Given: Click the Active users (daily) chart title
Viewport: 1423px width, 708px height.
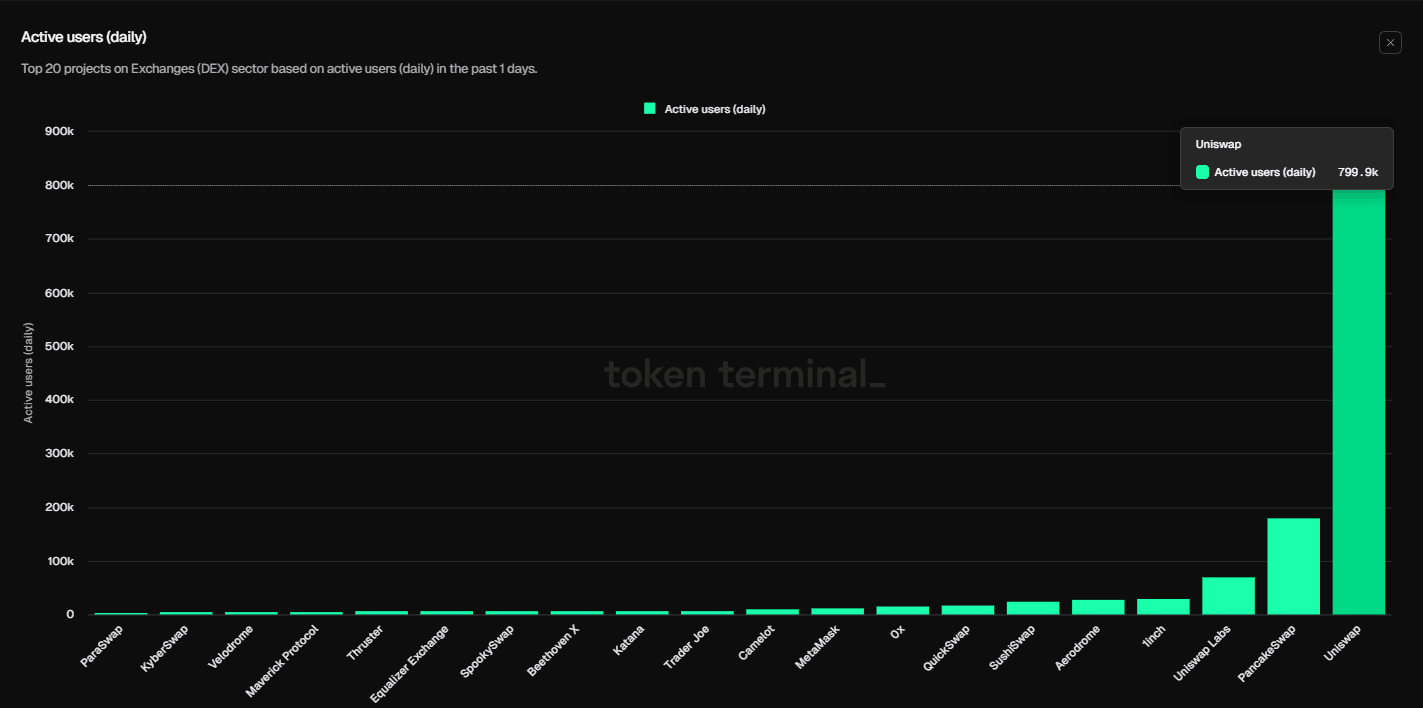Looking at the screenshot, I should [83, 36].
